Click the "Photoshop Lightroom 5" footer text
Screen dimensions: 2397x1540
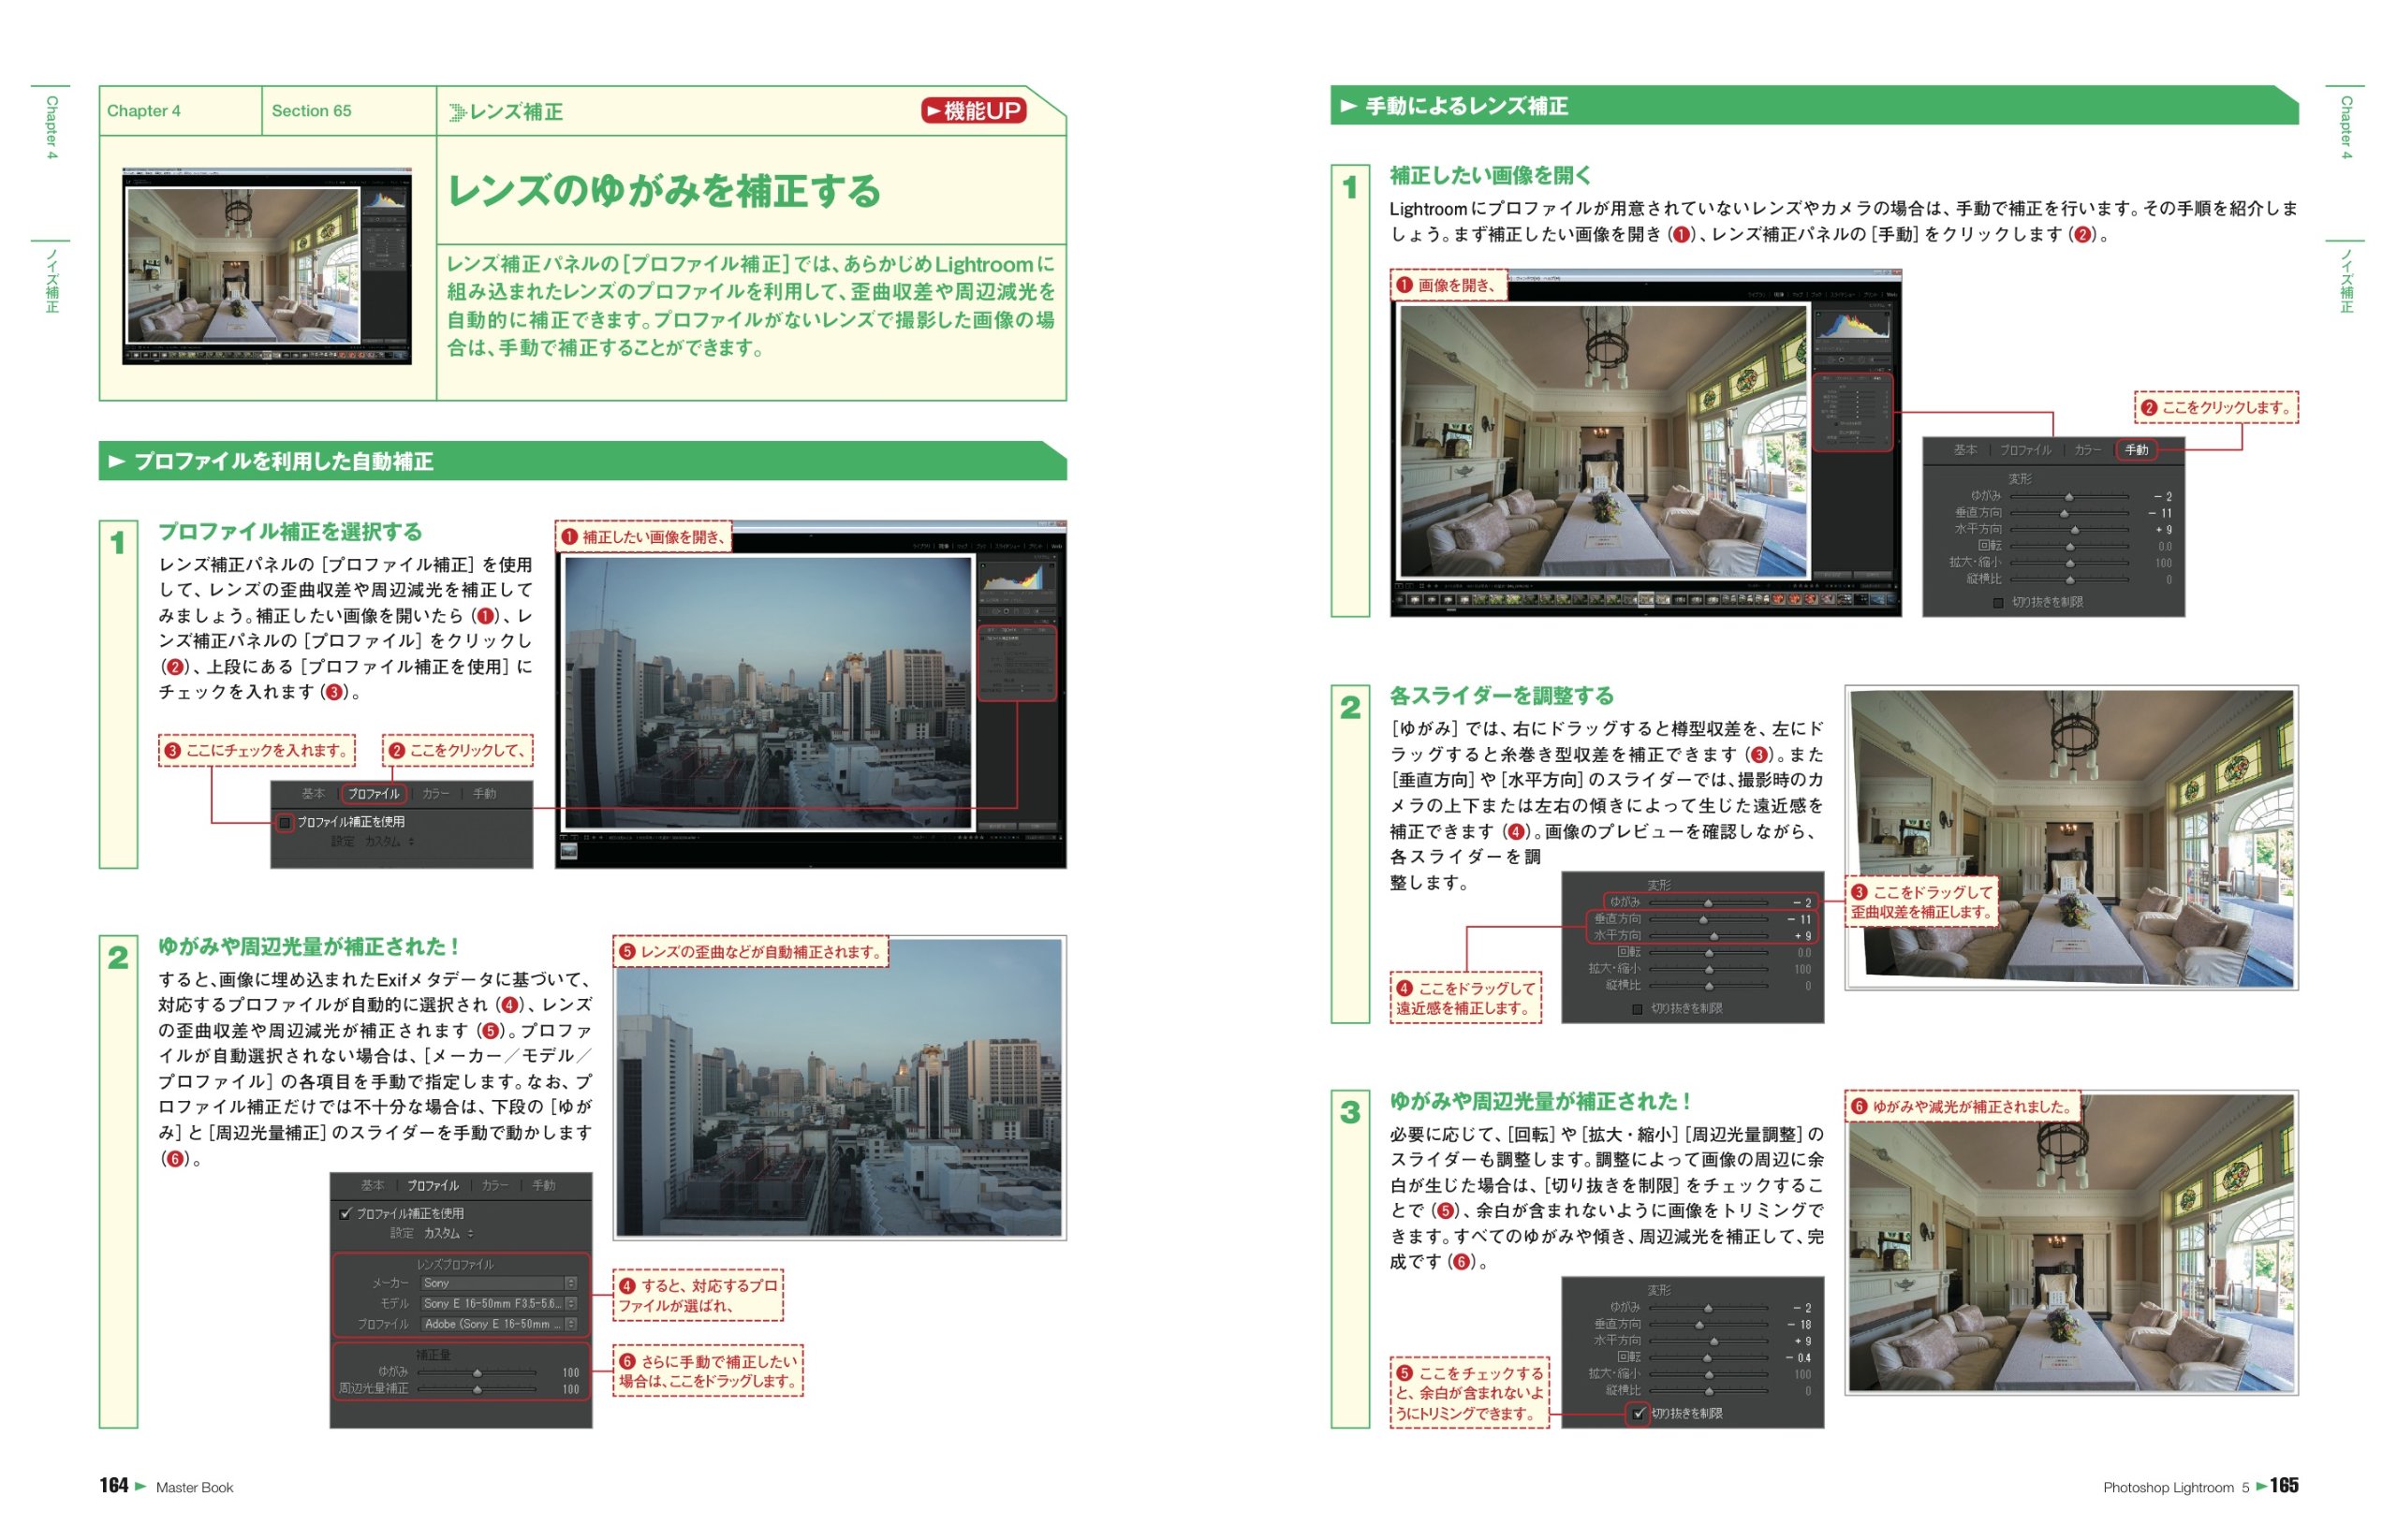(x=2175, y=1487)
